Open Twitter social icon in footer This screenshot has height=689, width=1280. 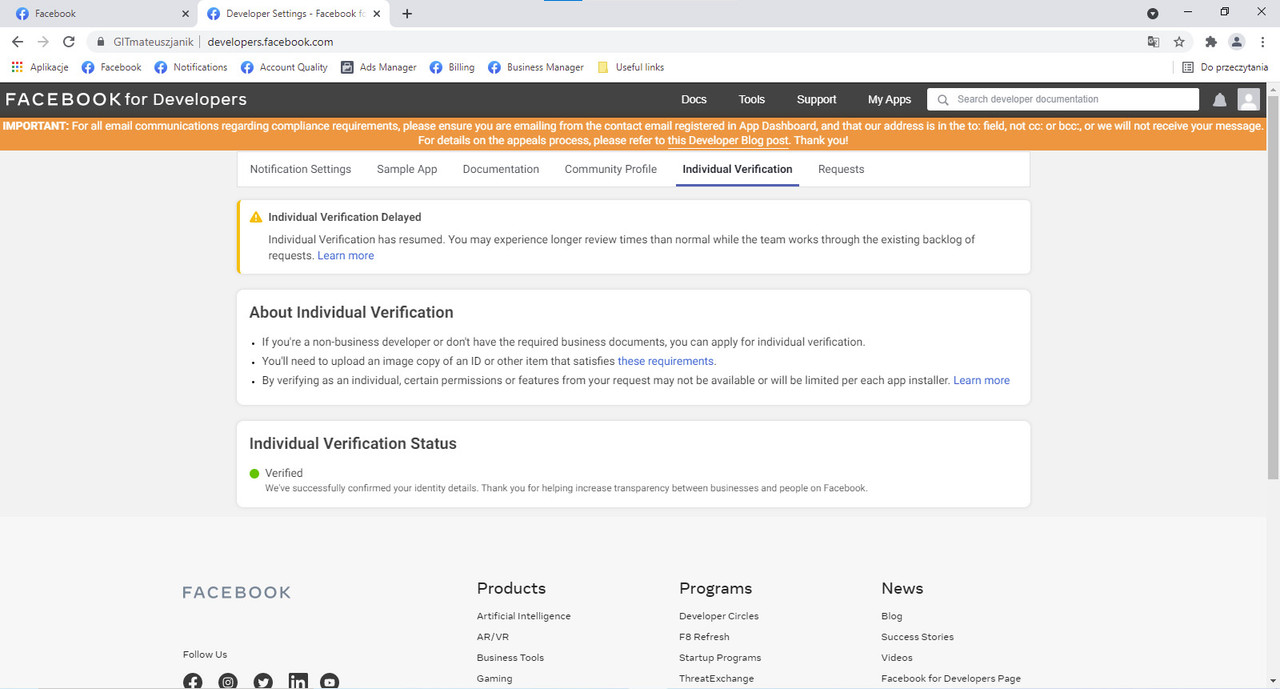[x=263, y=681]
